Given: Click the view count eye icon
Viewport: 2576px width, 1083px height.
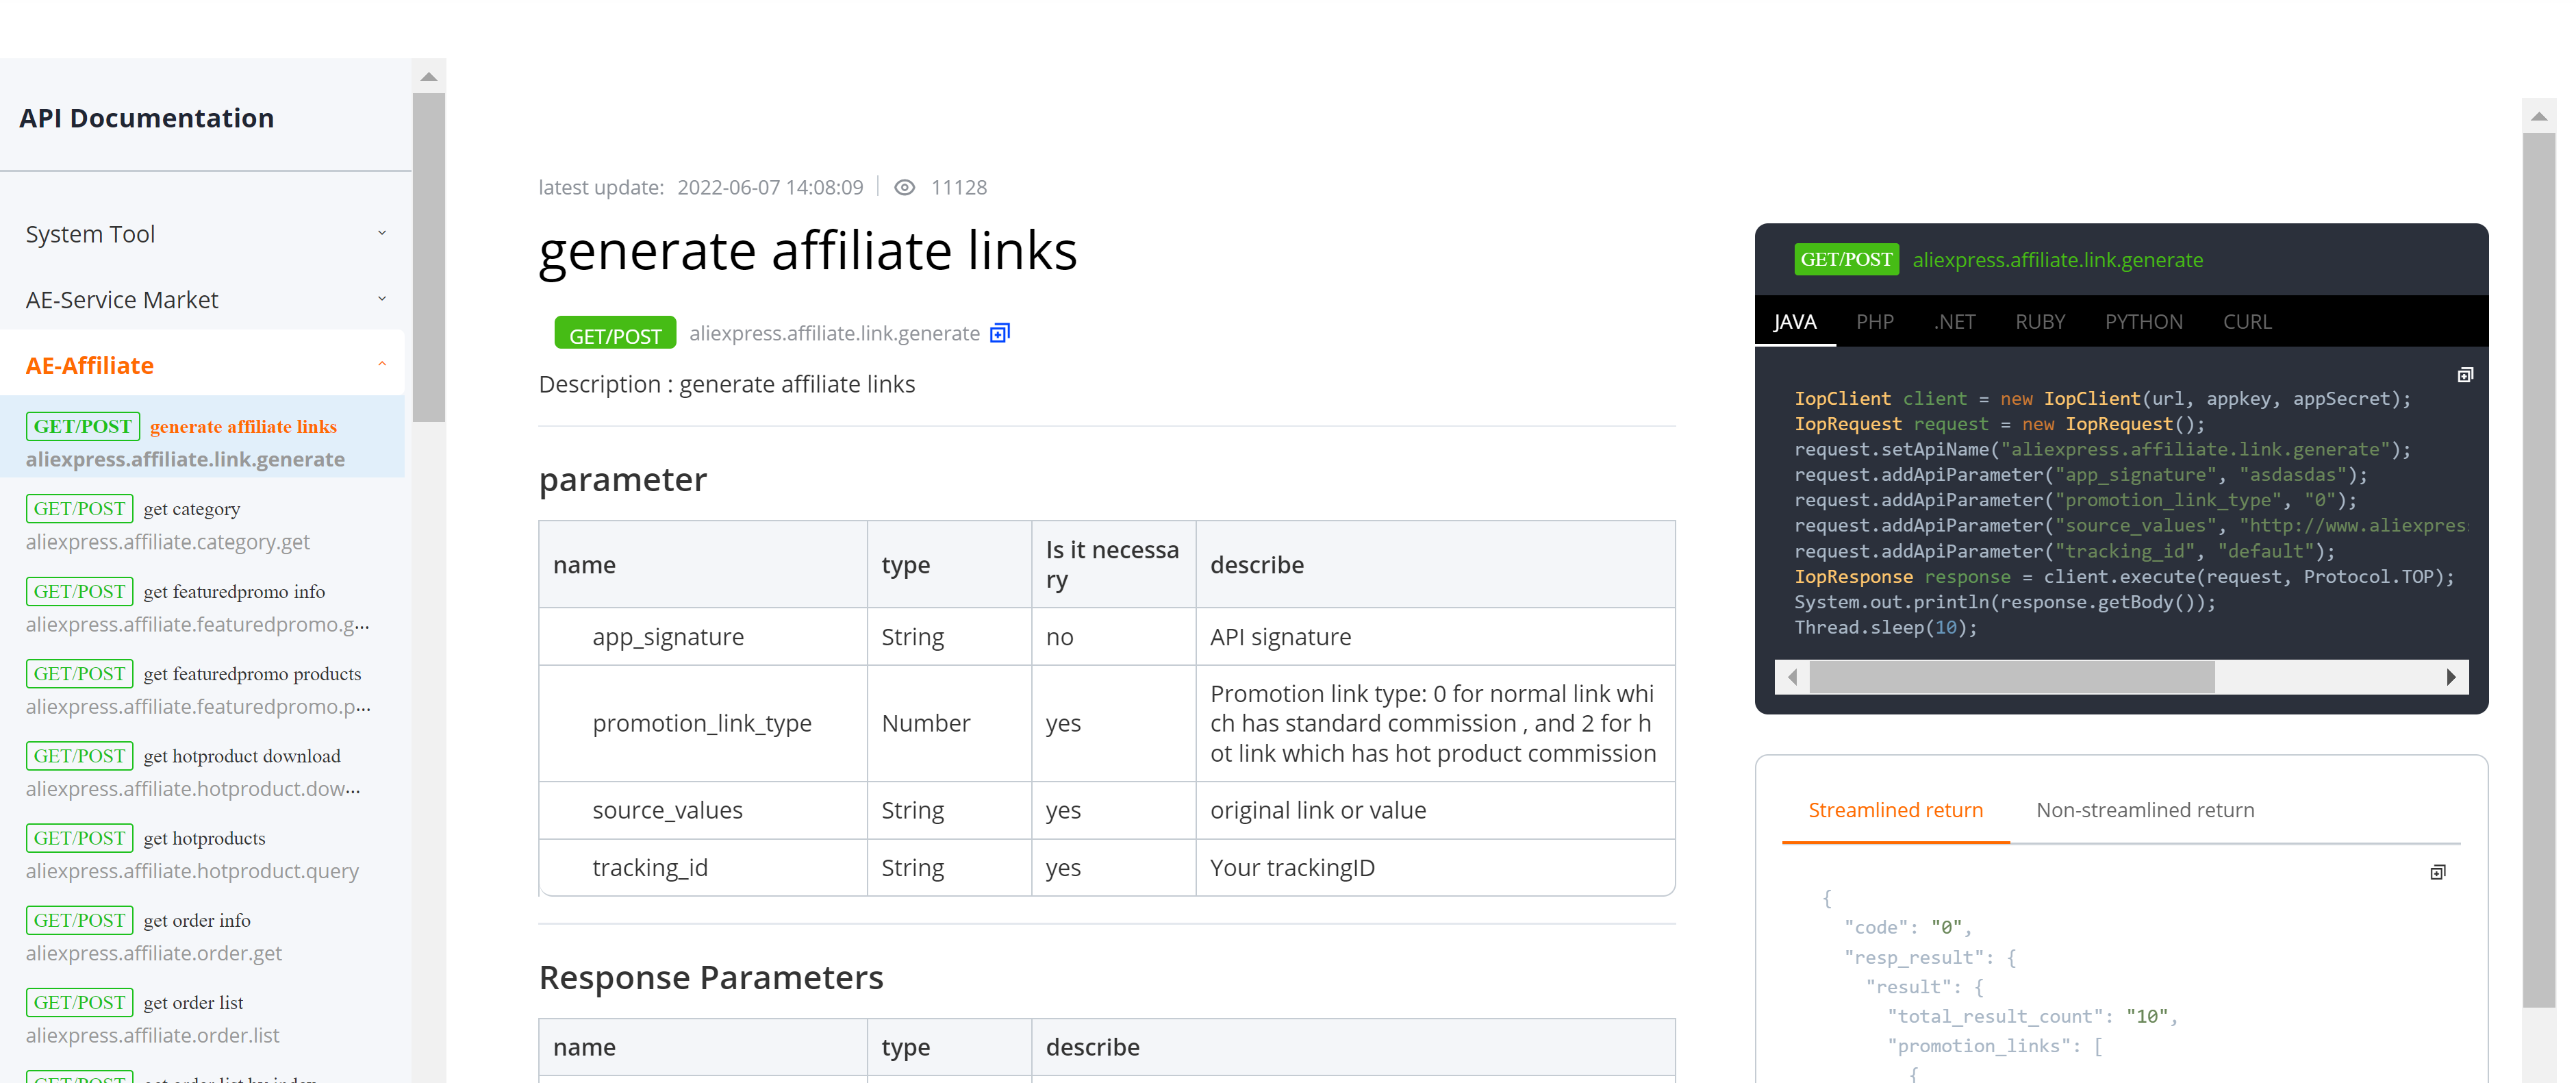Looking at the screenshot, I should pos(904,187).
